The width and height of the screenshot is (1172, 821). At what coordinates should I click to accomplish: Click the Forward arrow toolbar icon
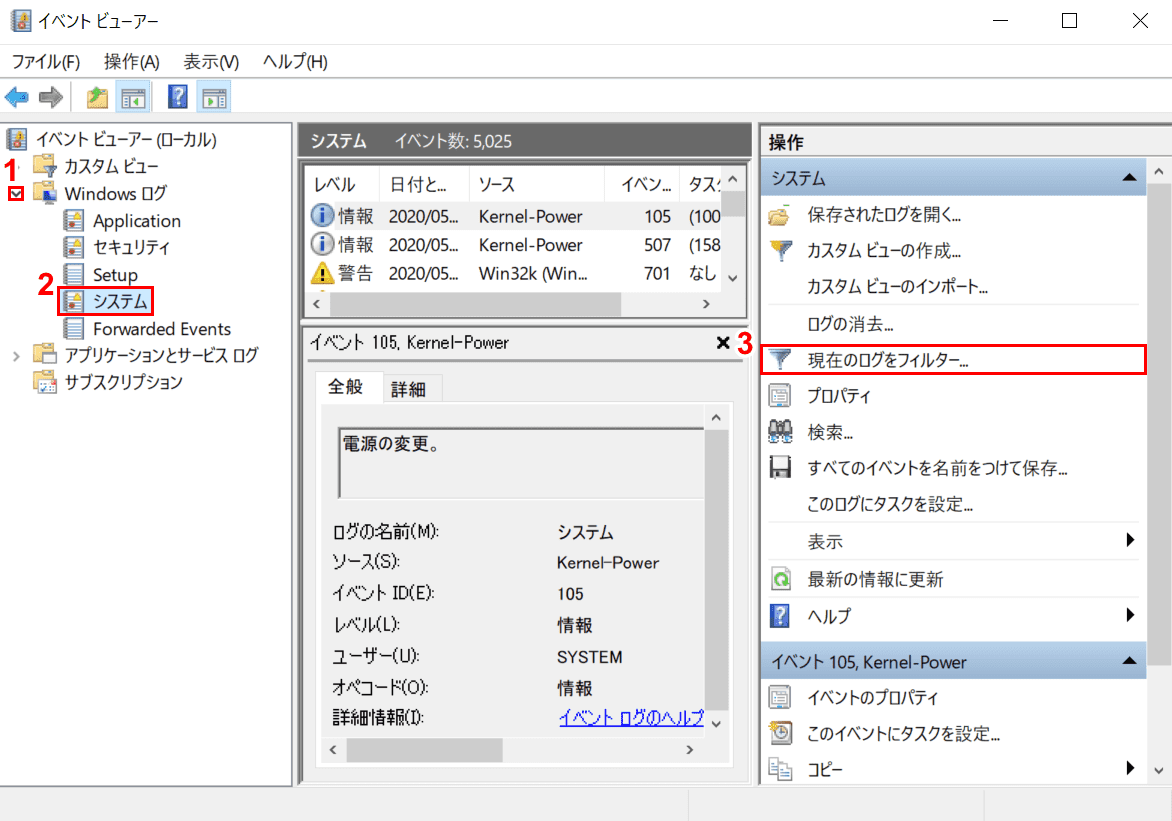click(x=51, y=97)
